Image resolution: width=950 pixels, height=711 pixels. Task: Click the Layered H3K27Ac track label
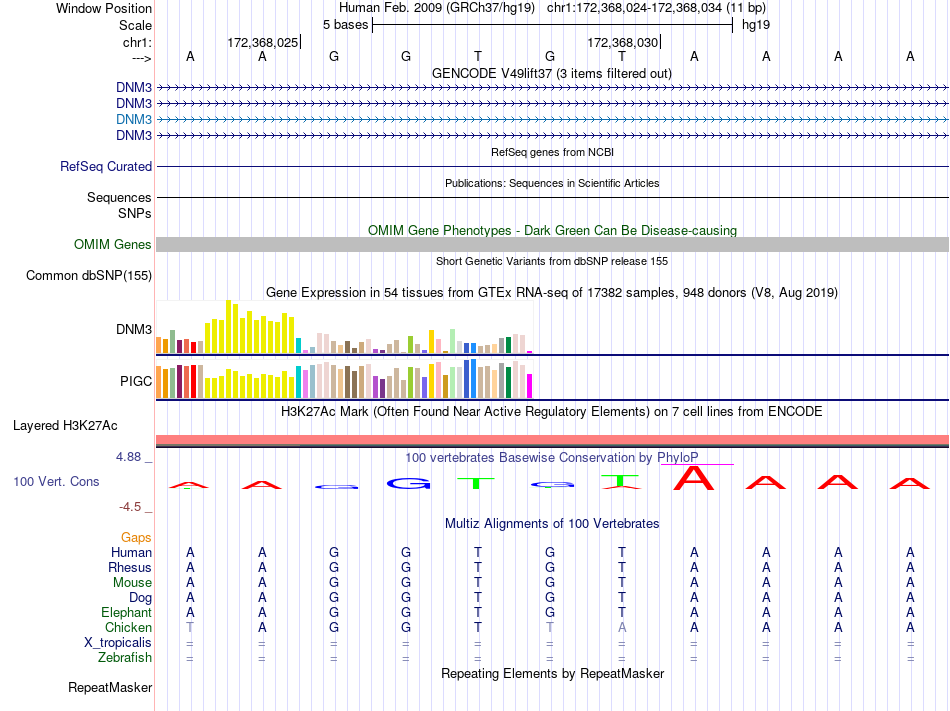pyautogui.click(x=65, y=426)
